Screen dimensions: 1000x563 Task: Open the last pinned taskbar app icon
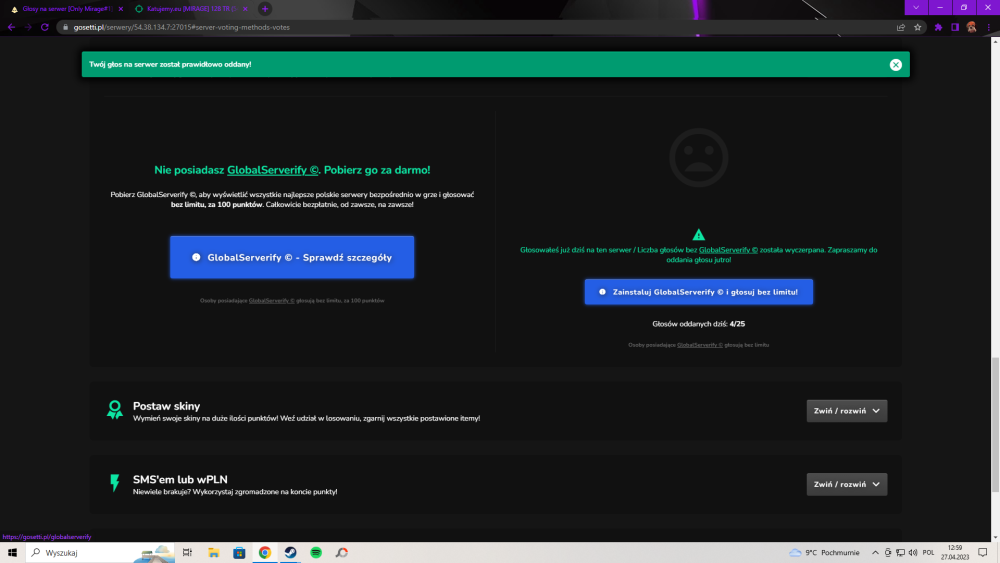342,553
